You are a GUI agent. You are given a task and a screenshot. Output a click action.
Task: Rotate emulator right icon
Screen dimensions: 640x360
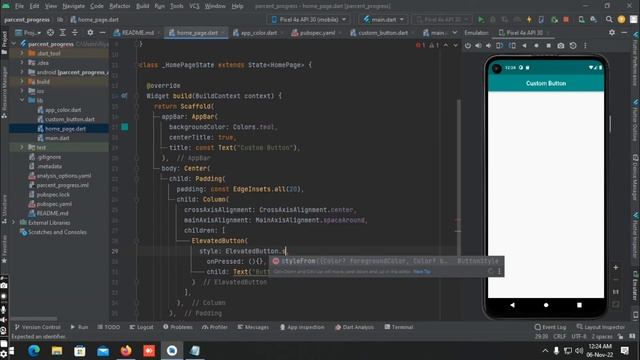[512, 45]
